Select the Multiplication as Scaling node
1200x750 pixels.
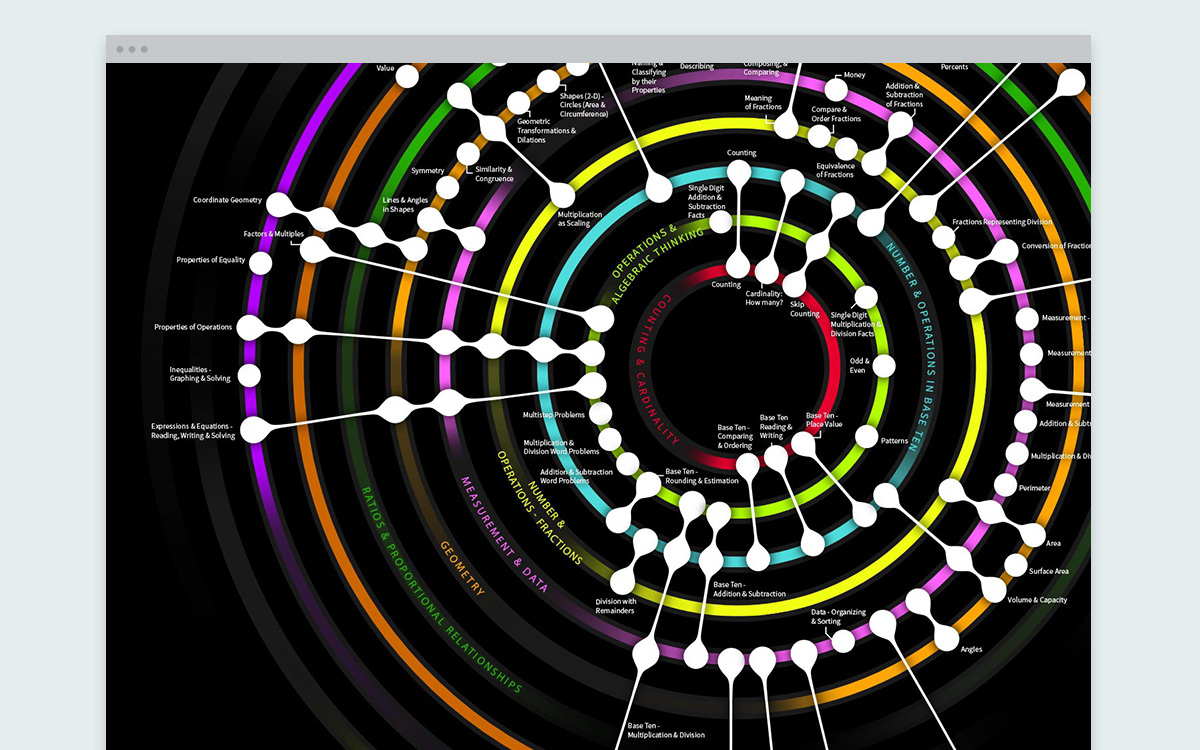[559, 195]
